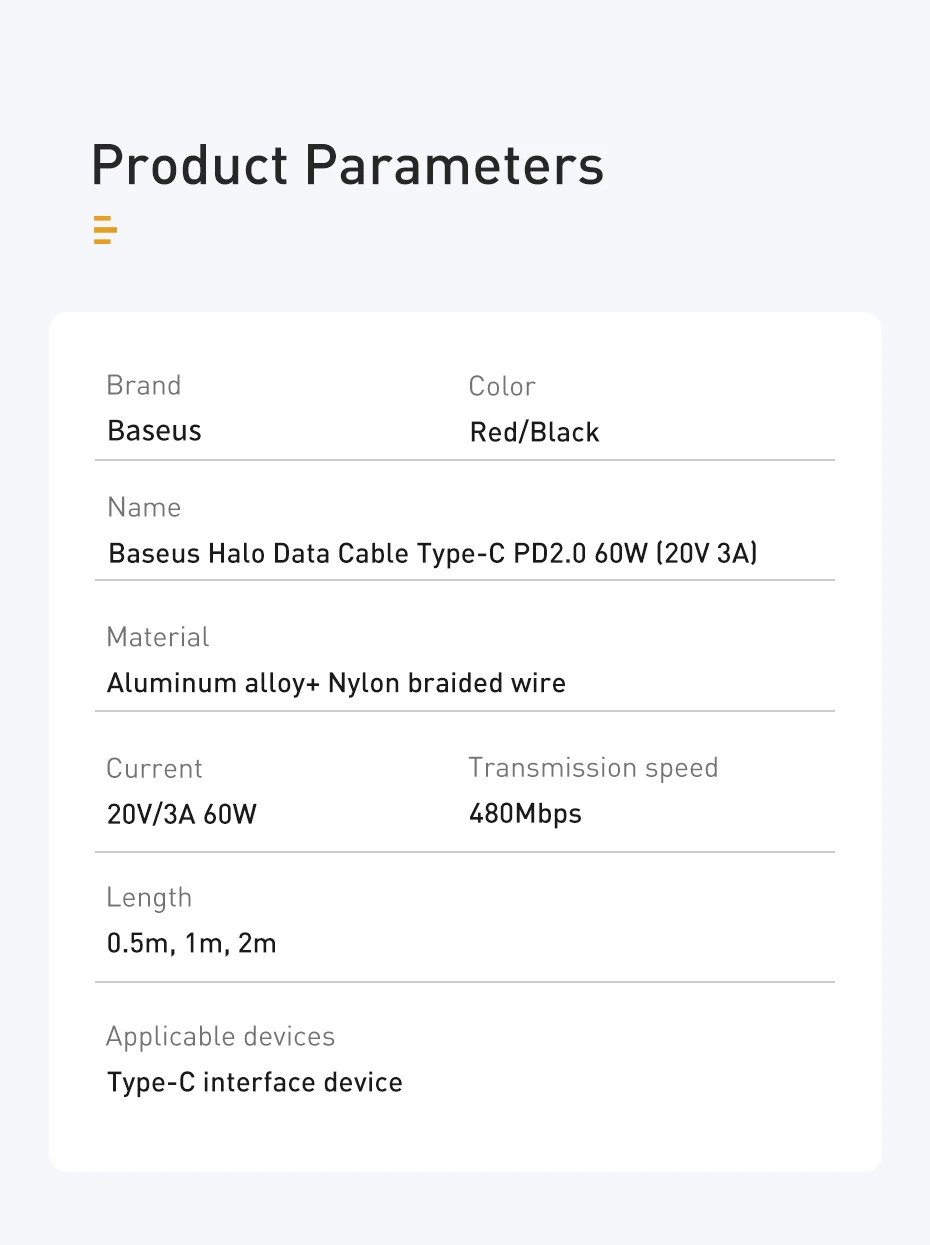Click the Product Parameters heading
930x1245 pixels.
pos(347,166)
